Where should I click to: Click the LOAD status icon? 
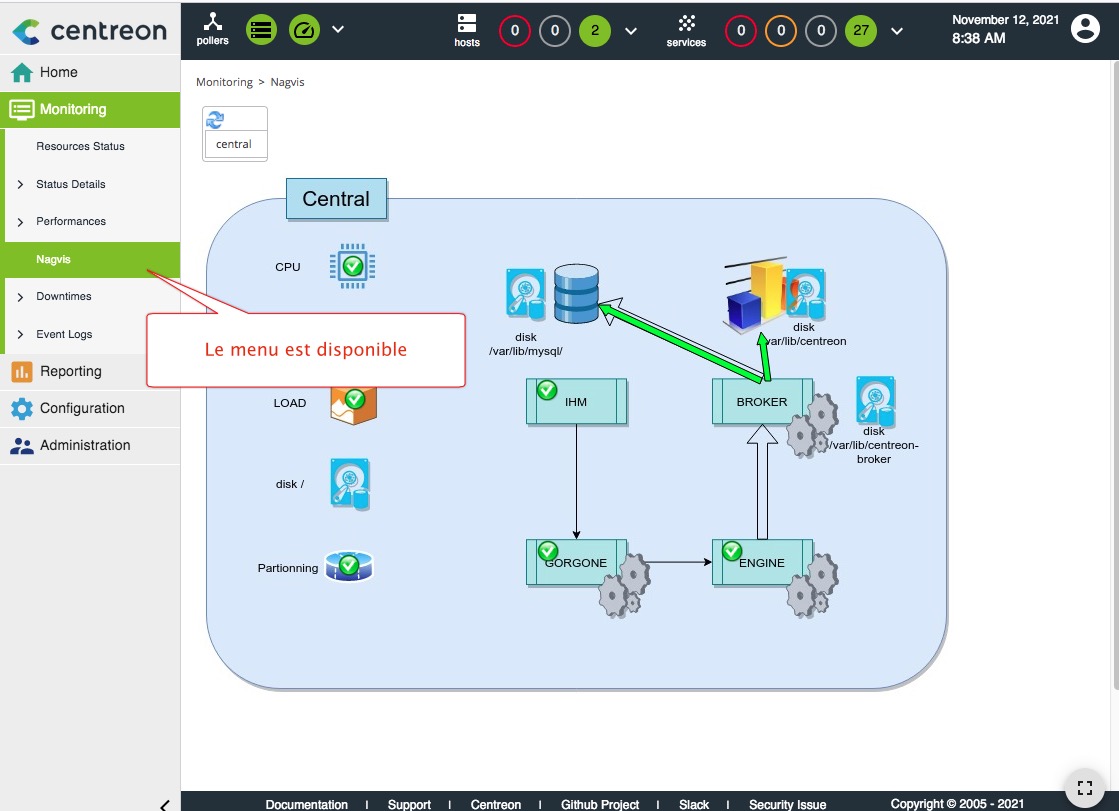click(353, 403)
